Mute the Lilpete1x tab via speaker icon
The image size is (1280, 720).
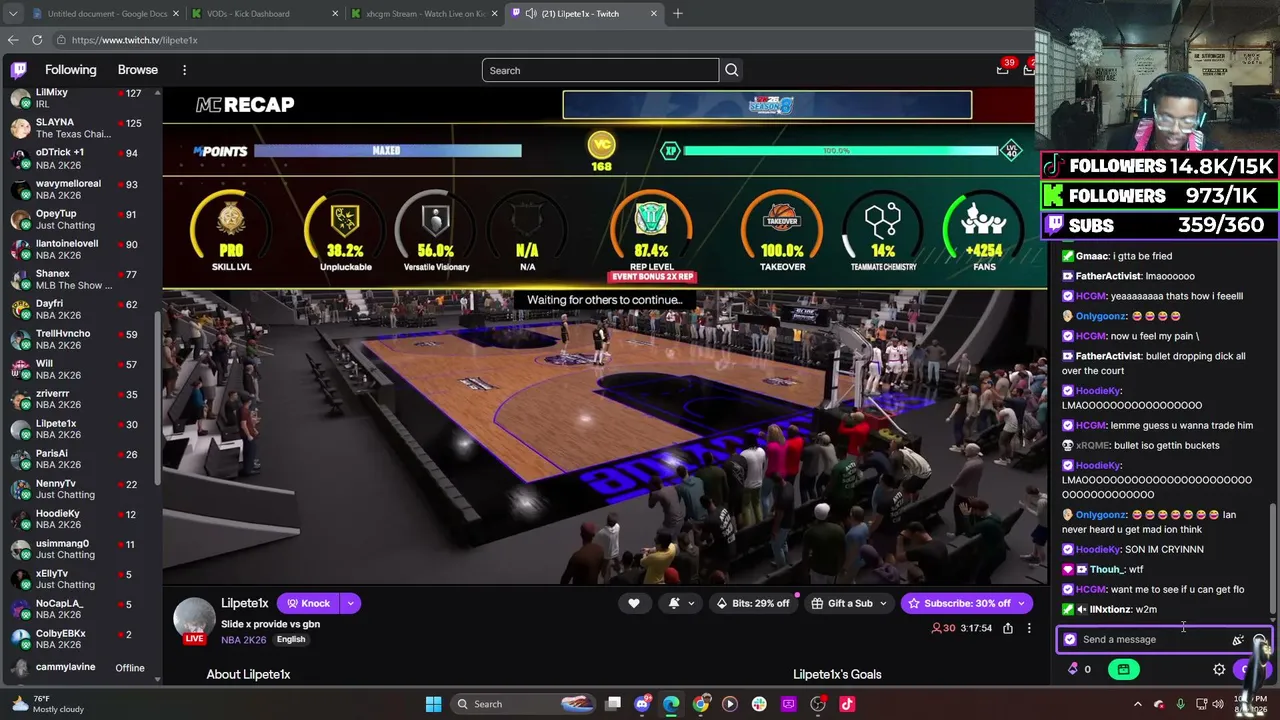point(532,14)
